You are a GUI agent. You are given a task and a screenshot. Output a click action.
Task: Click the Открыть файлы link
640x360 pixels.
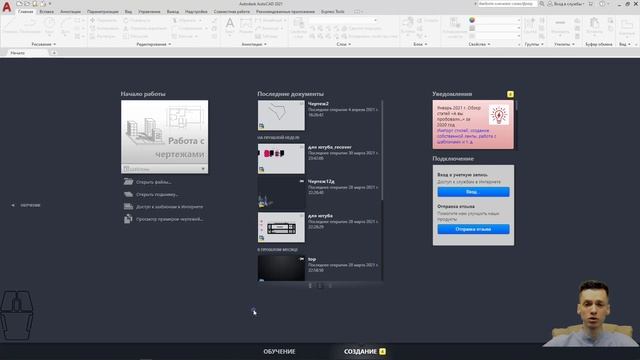pos(153,182)
